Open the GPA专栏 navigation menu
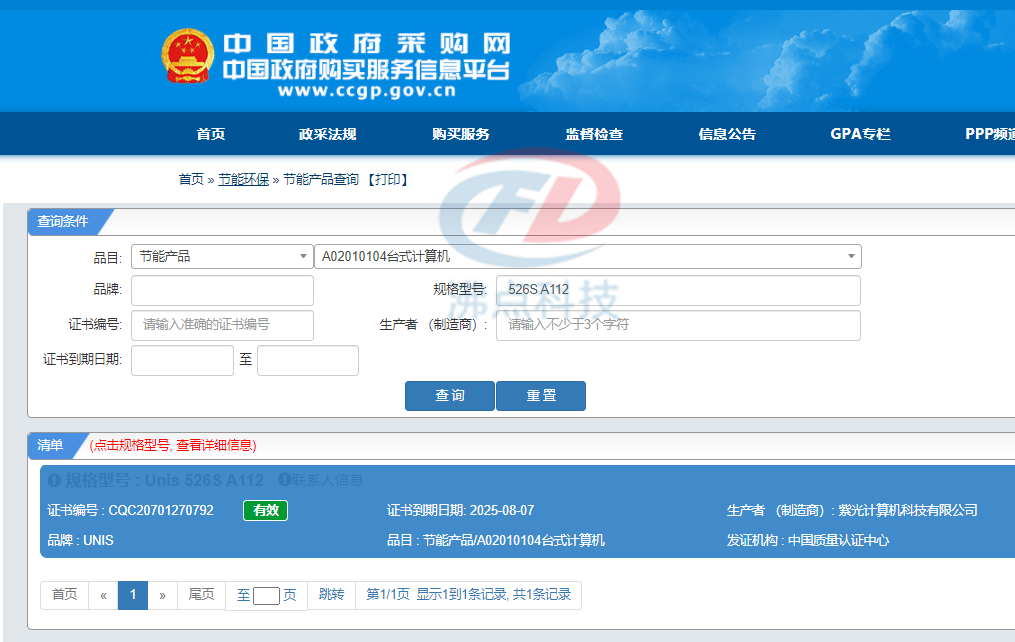This screenshot has width=1015, height=642. (860, 134)
